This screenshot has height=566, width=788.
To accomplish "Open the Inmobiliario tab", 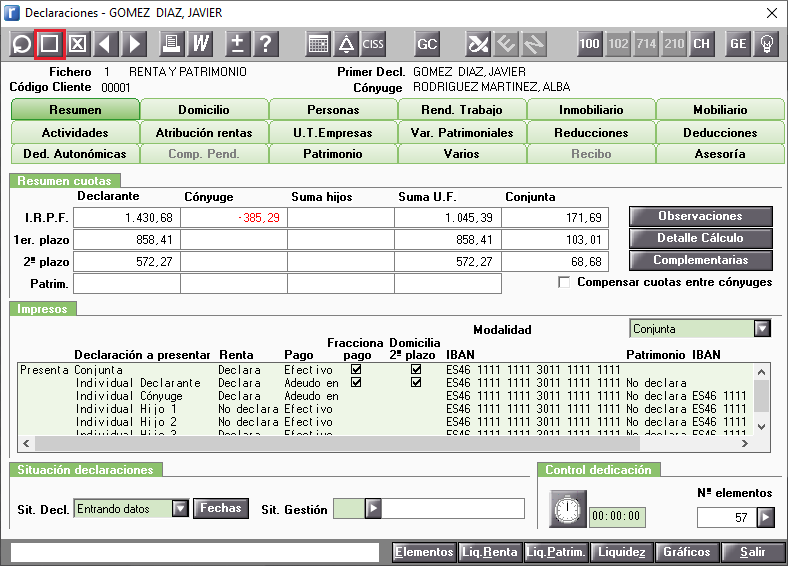I will [x=591, y=110].
